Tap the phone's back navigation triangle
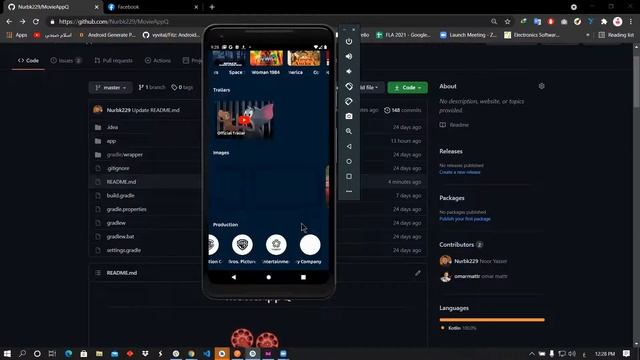This screenshot has height=360, width=640. click(233, 277)
